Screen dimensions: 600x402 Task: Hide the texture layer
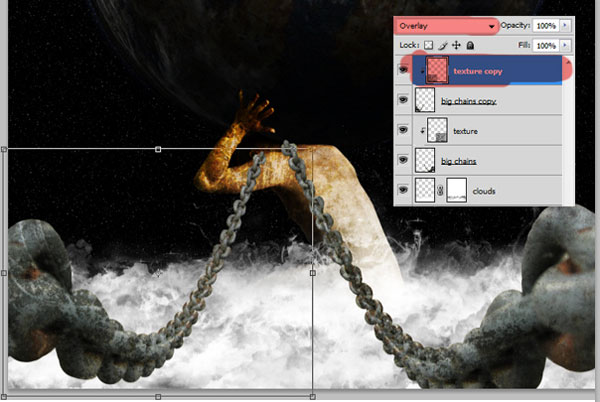coord(403,130)
